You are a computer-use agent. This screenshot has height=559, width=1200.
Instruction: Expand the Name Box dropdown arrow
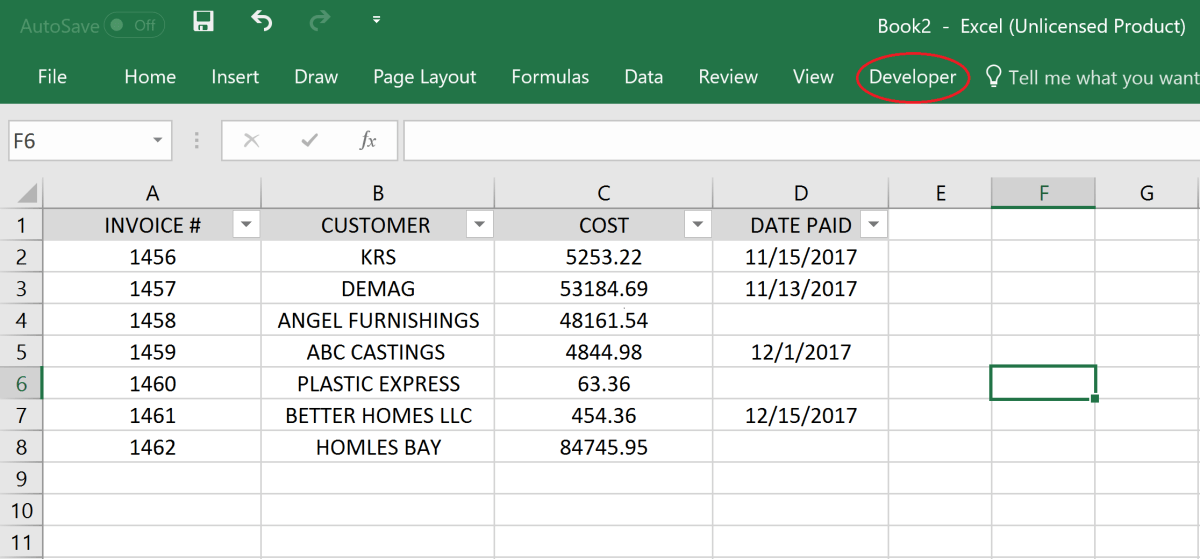(x=157, y=141)
